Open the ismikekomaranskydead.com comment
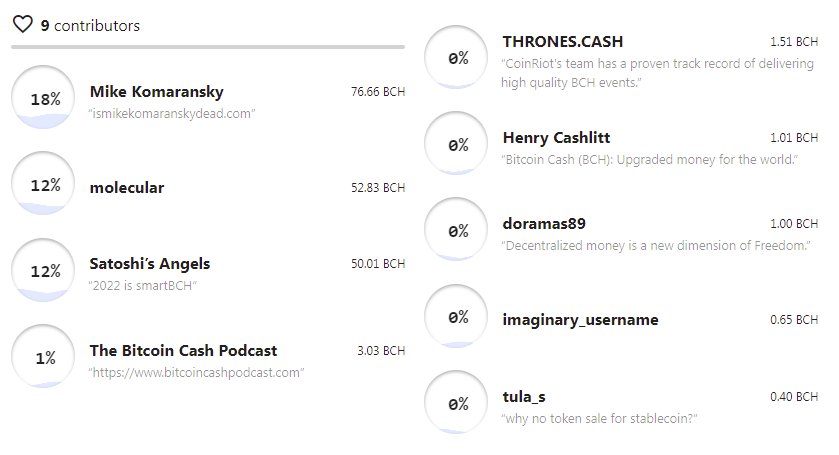Viewport: 839px width, 455px height. pyautogui.click(x=172, y=113)
